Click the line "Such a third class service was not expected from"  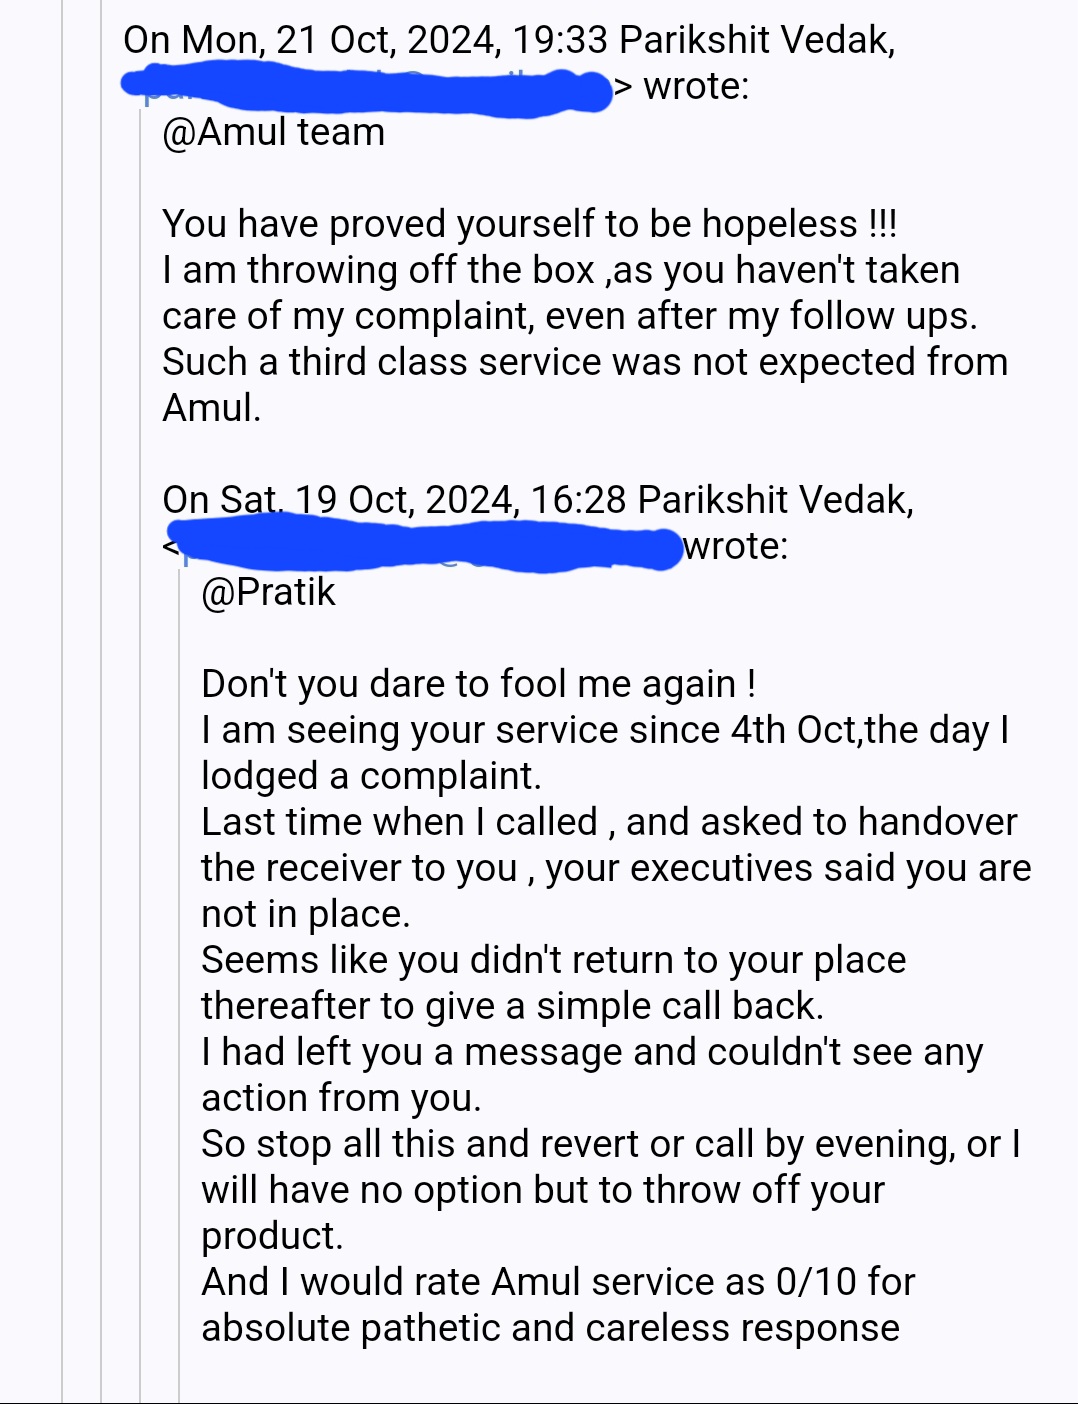(585, 362)
